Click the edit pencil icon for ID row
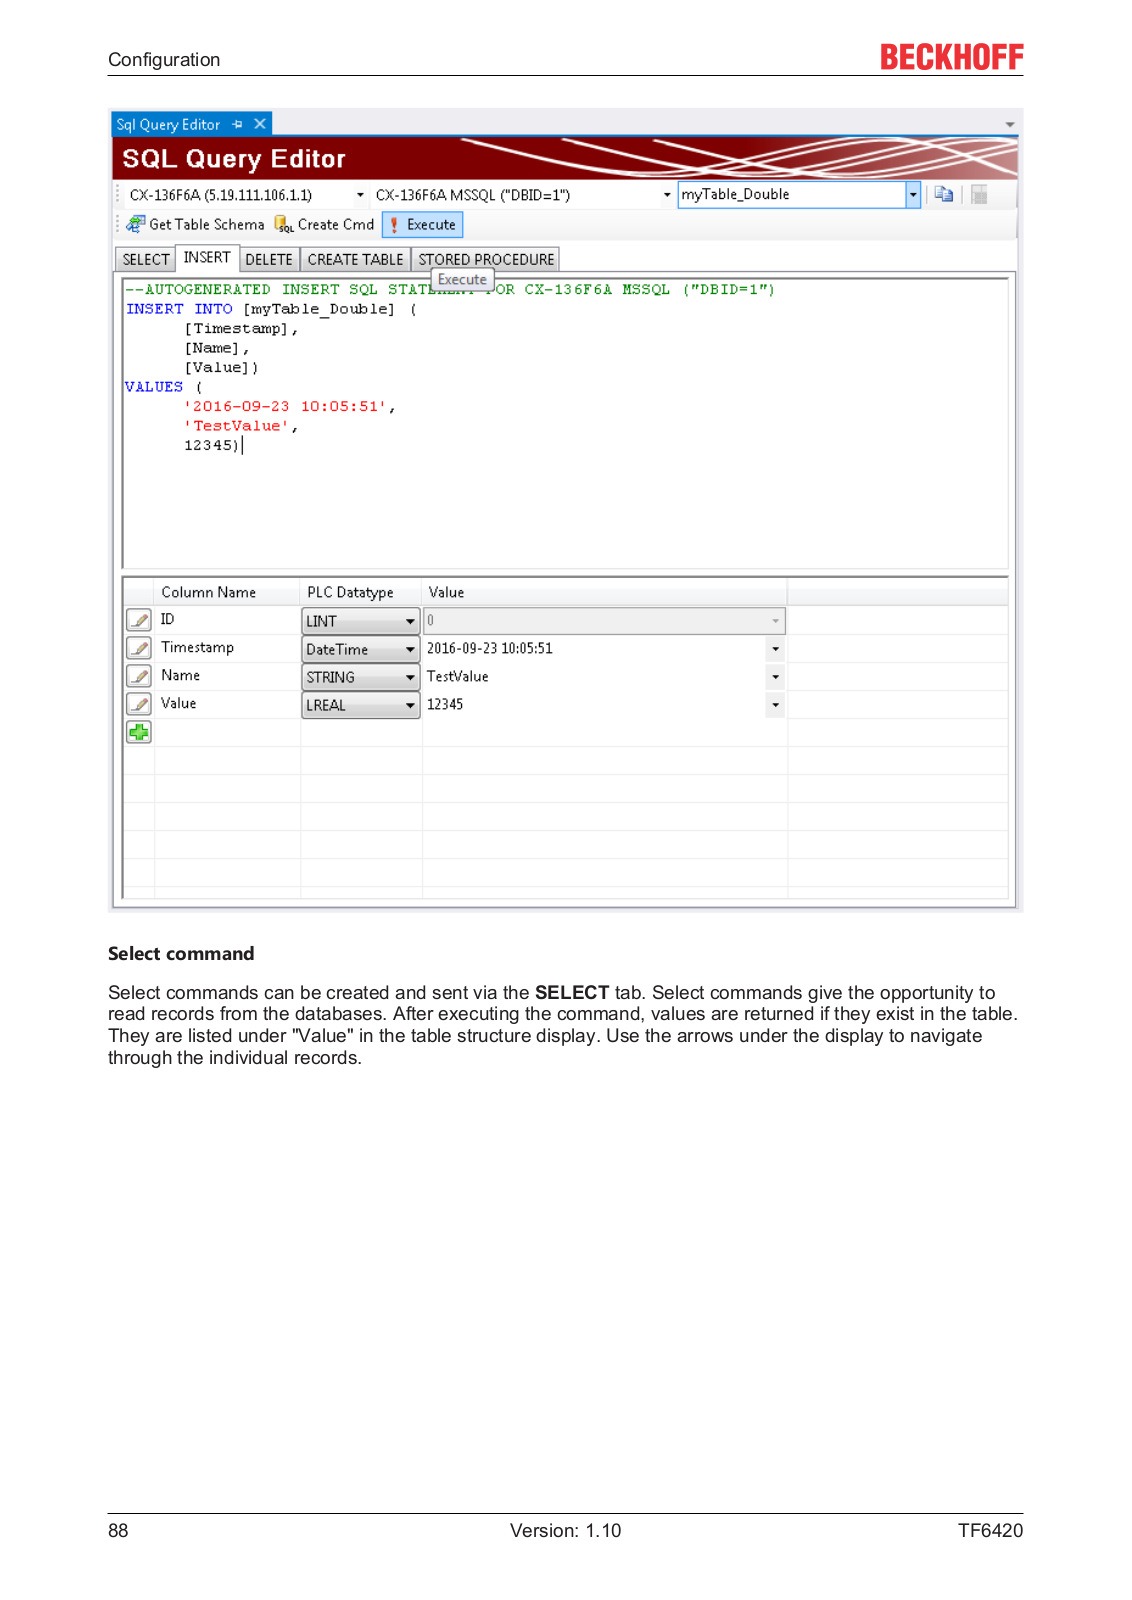 point(139,620)
